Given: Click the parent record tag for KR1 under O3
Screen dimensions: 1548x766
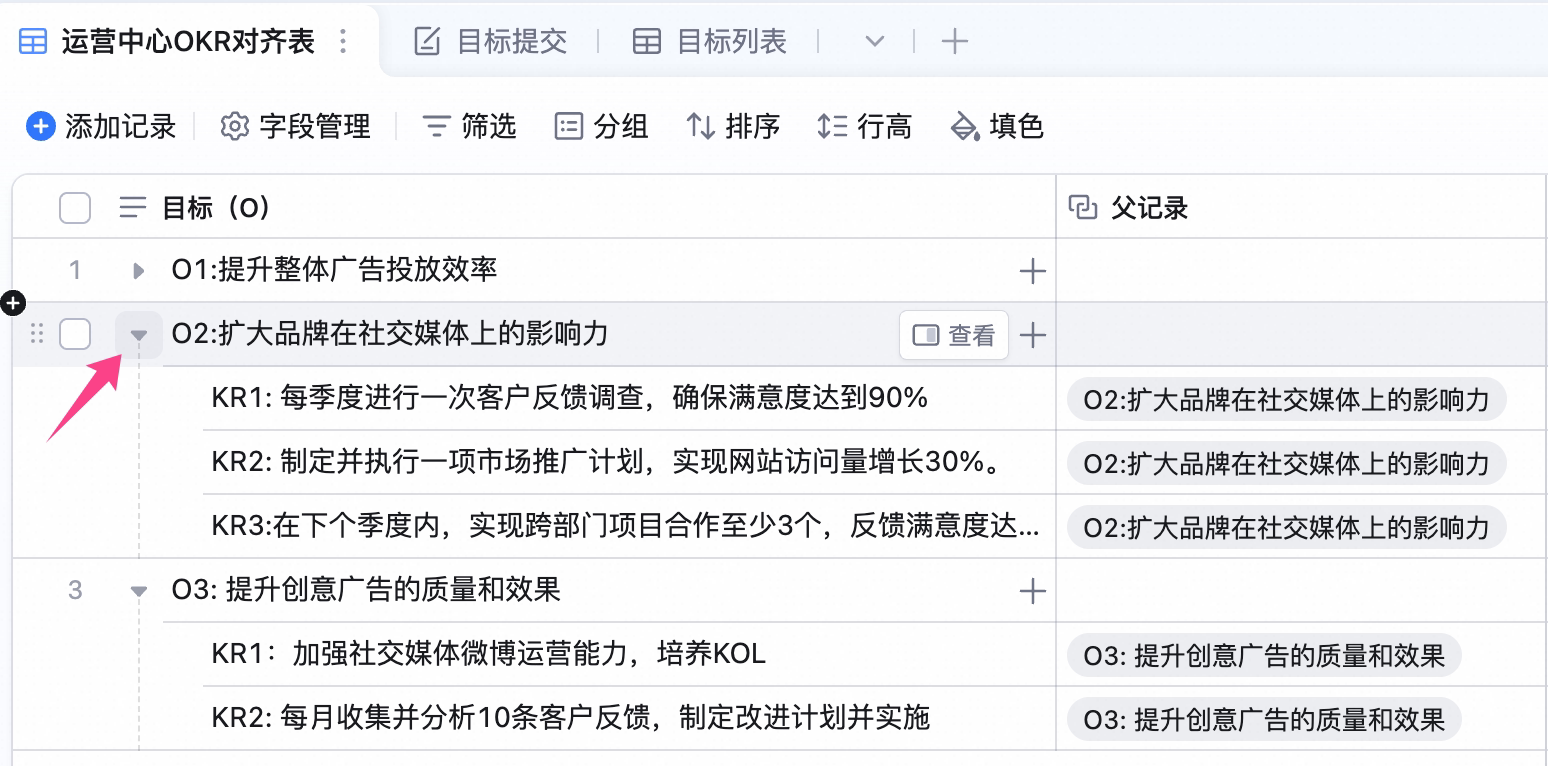Looking at the screenshot, I should pos(1264,656).
